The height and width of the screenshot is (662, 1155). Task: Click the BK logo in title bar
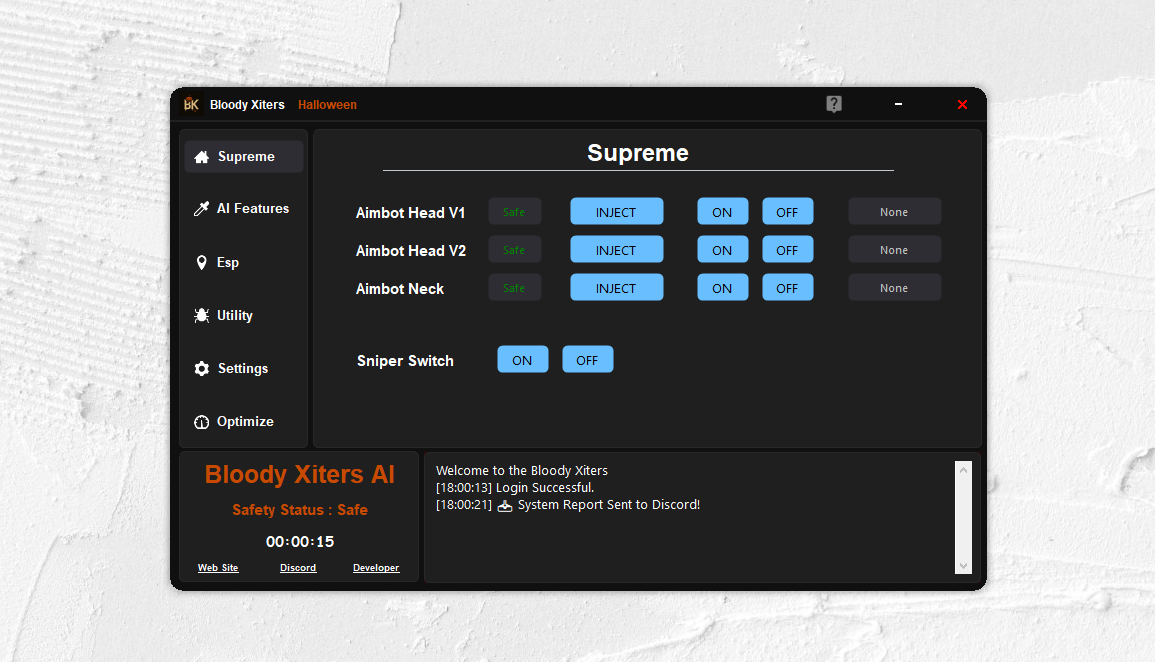click(x=191, y=104)
